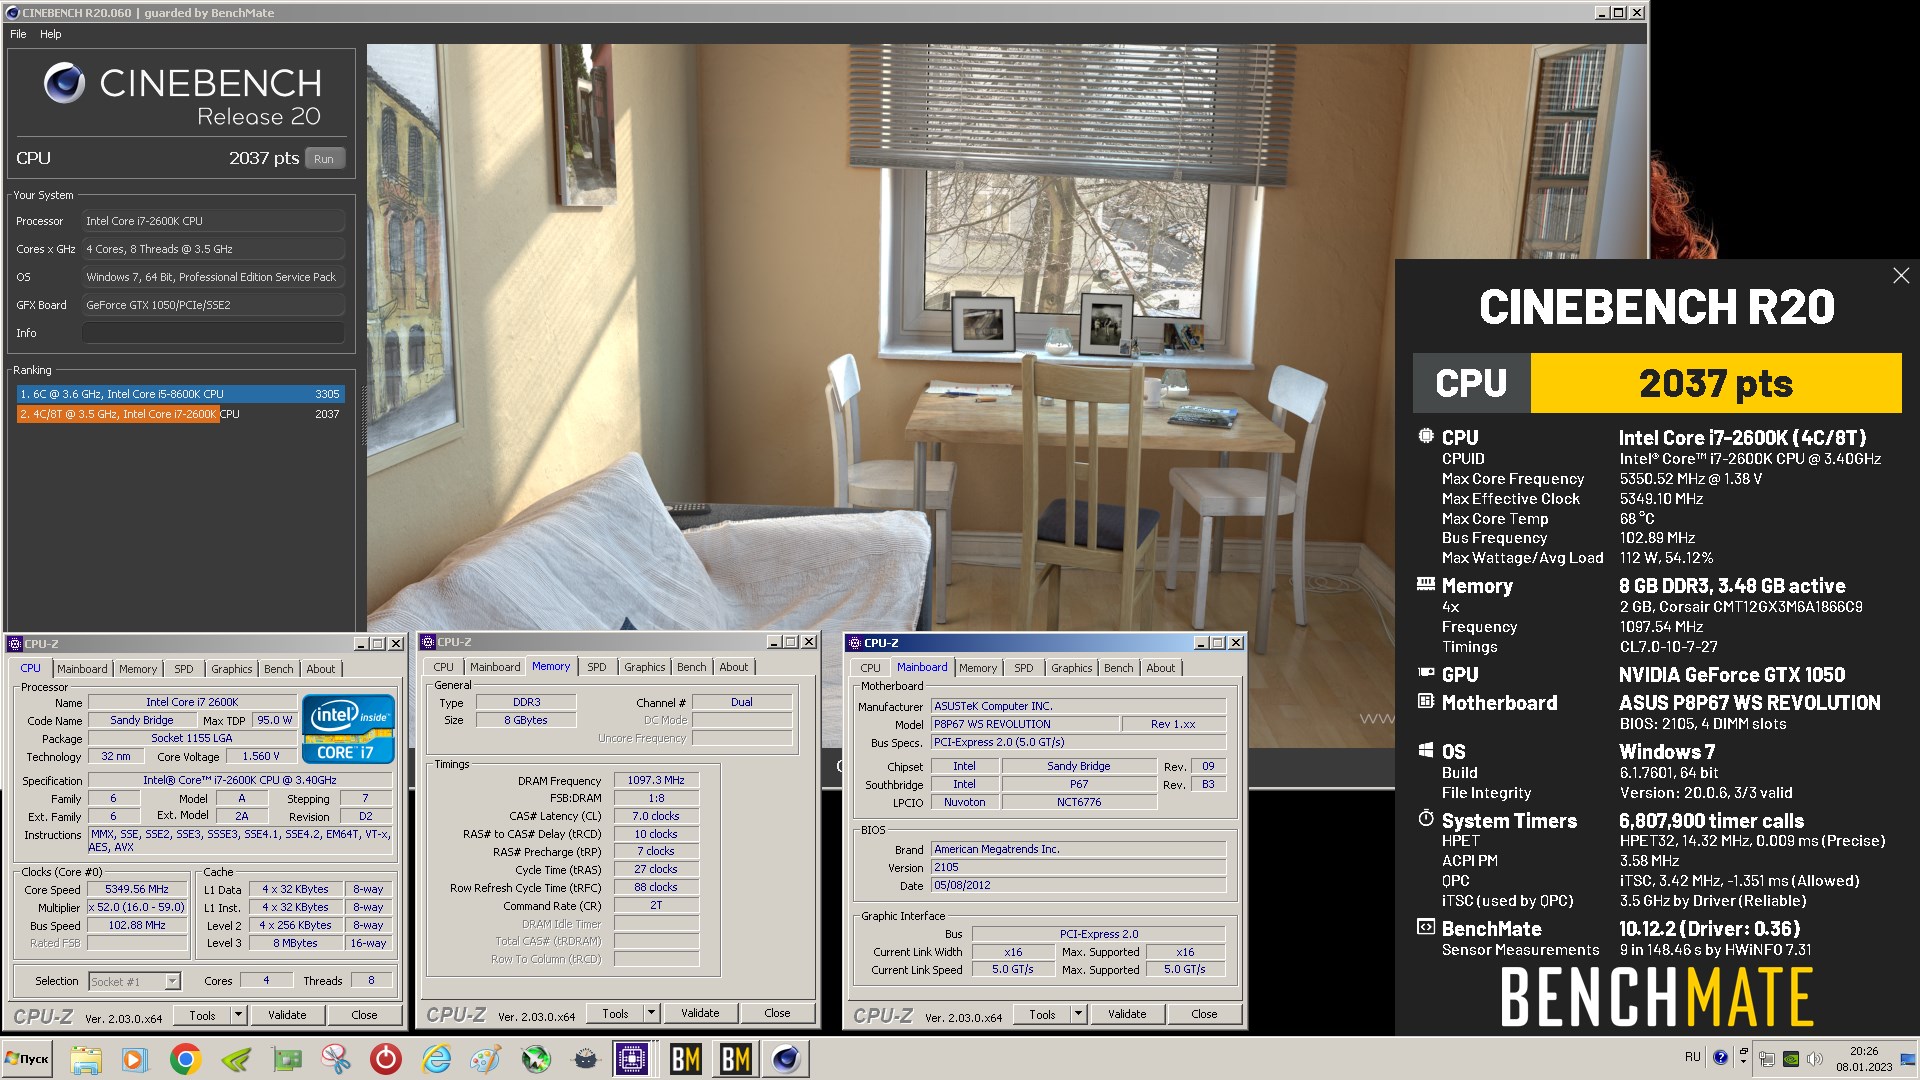Launch Windows Media Player from the taskbar
The image size is (1920, 1080).
click(135, 1059)
